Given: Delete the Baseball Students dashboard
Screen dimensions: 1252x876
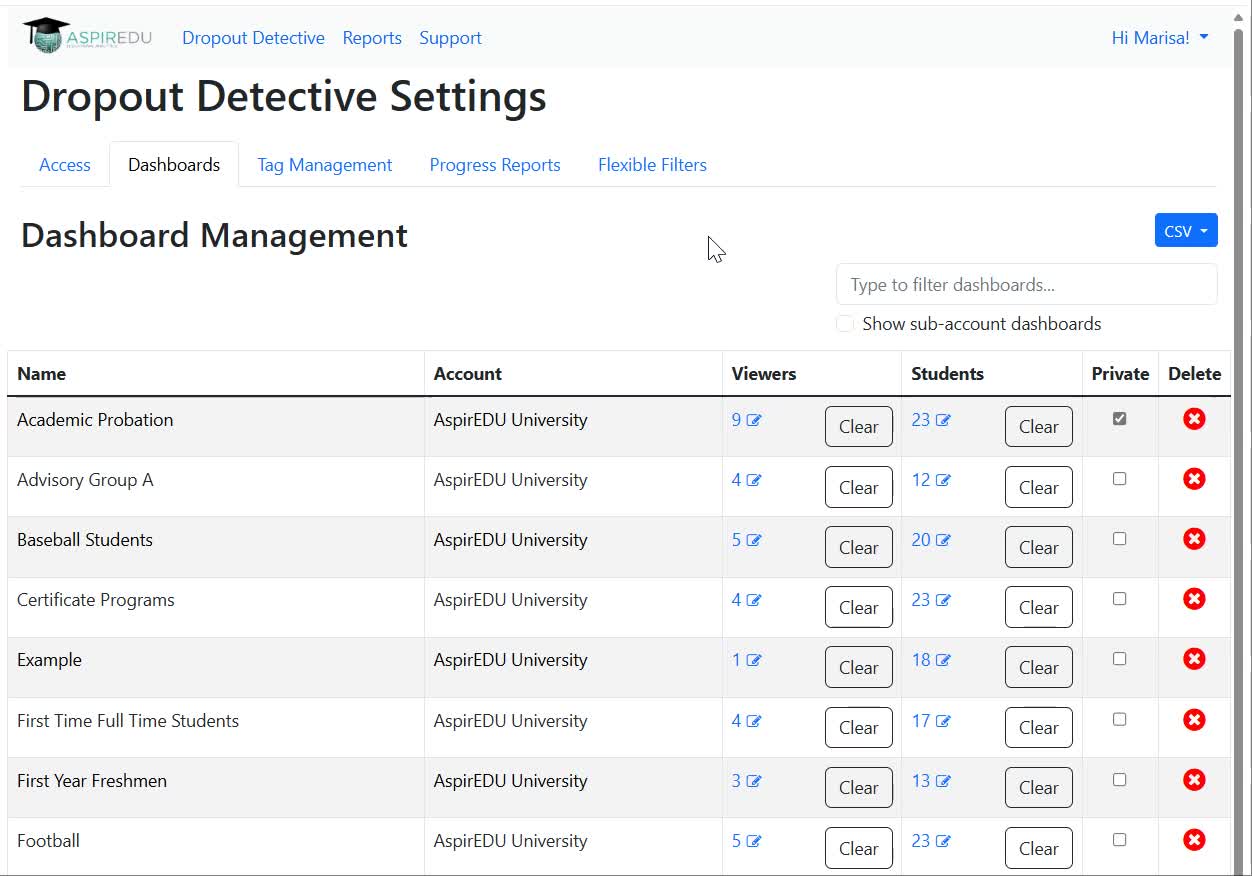Looking at the screenshot, I should (1194, 539).
